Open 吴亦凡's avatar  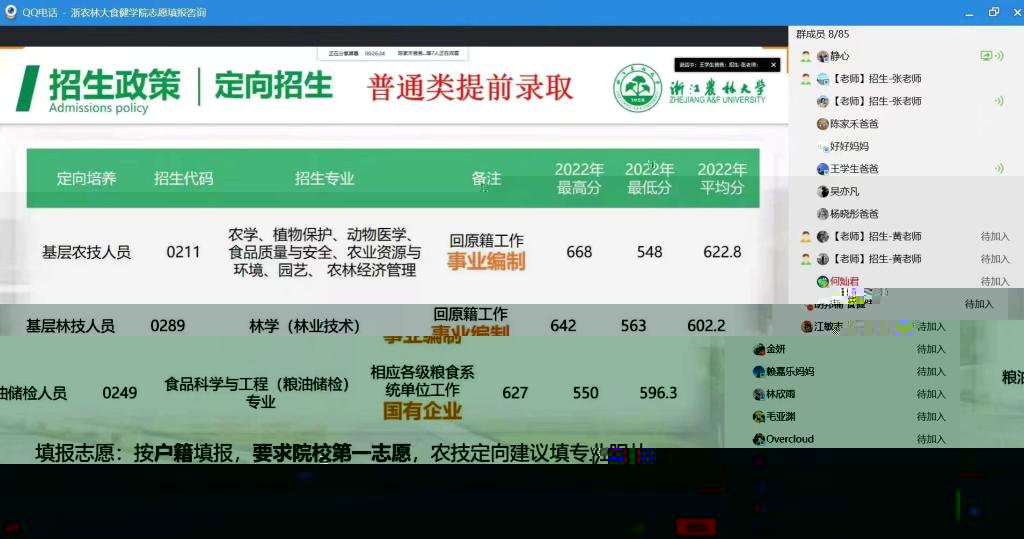click(x=823, y=191)
